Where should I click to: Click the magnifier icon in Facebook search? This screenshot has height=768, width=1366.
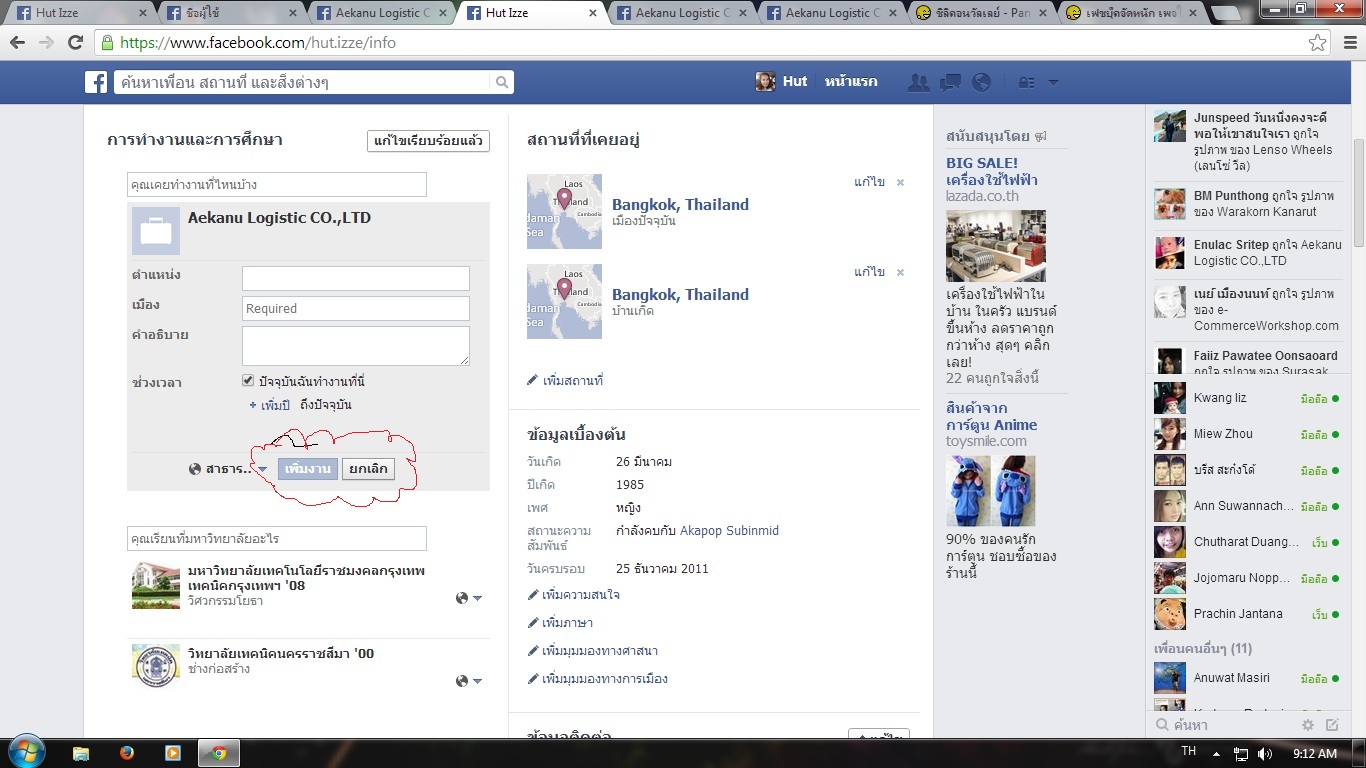coord(502,82)
